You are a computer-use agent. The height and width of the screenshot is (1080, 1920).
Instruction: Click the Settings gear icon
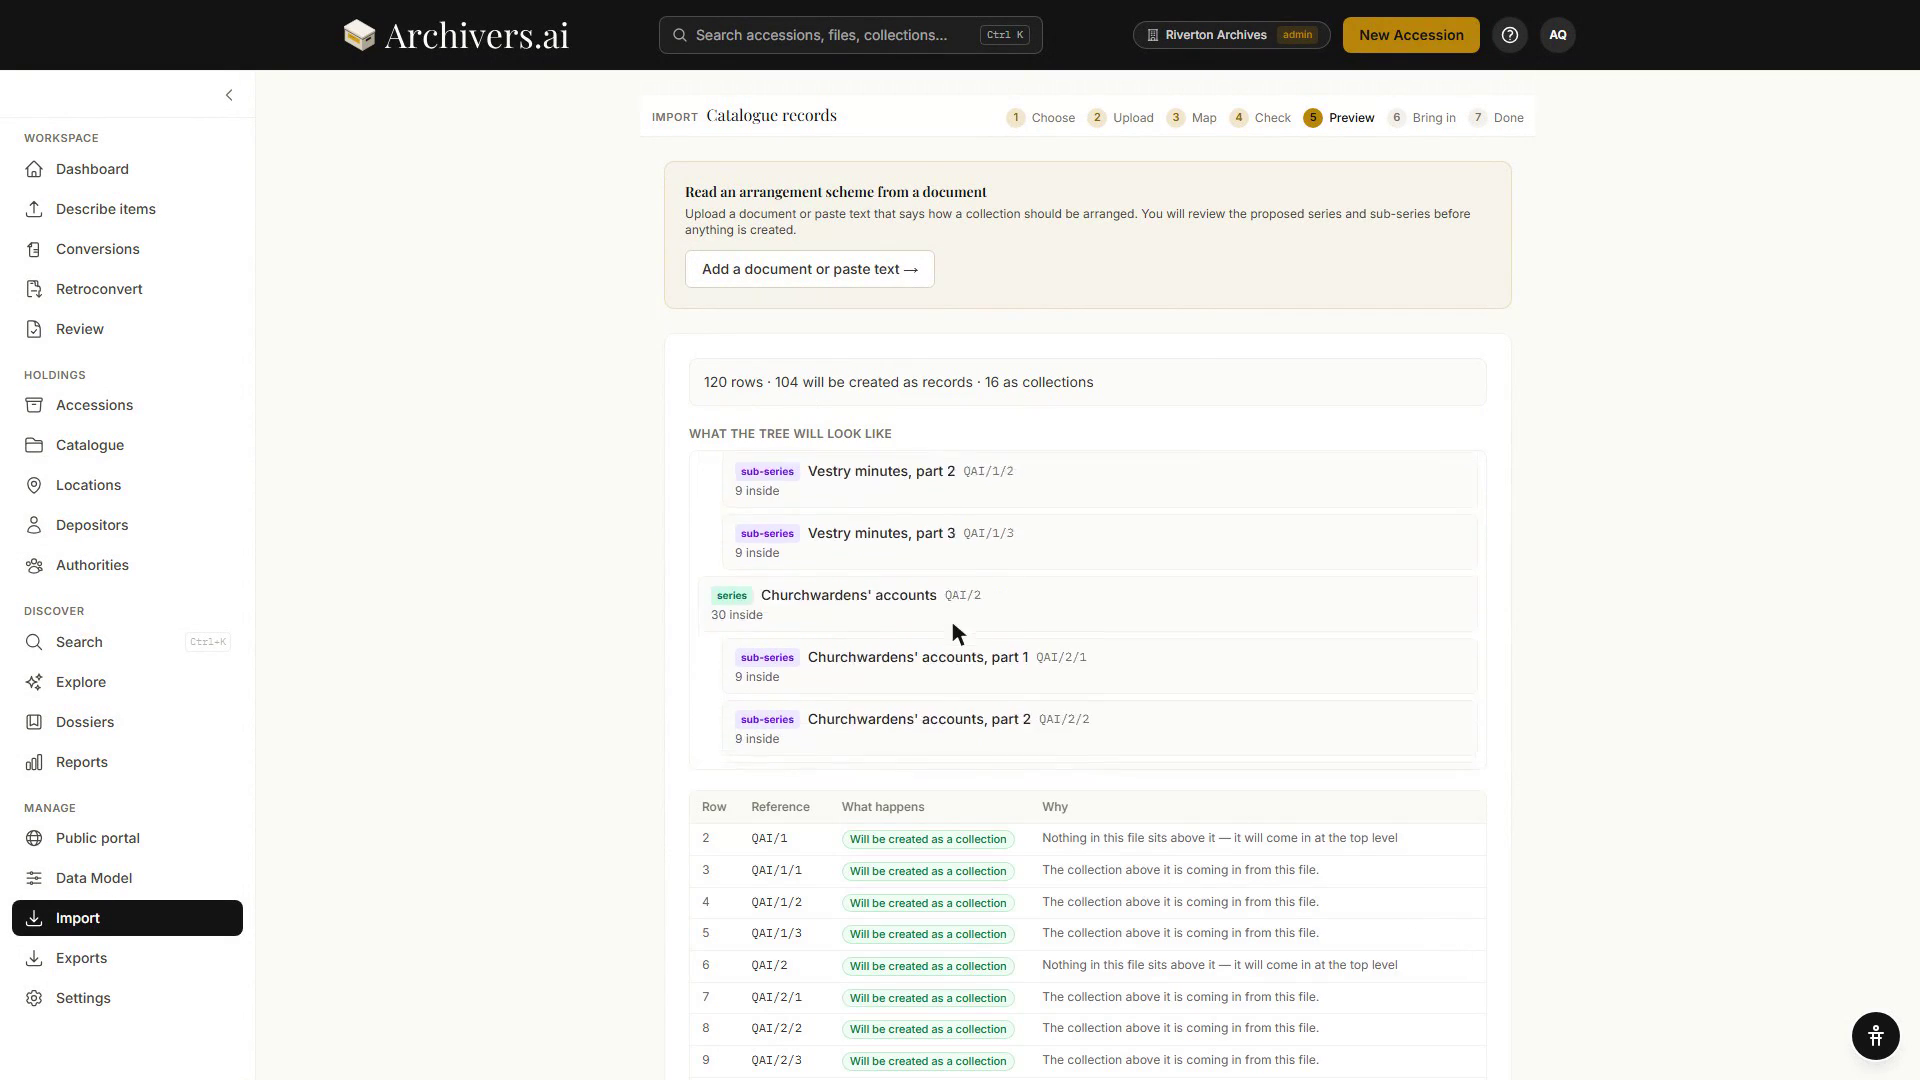point(34,998)
